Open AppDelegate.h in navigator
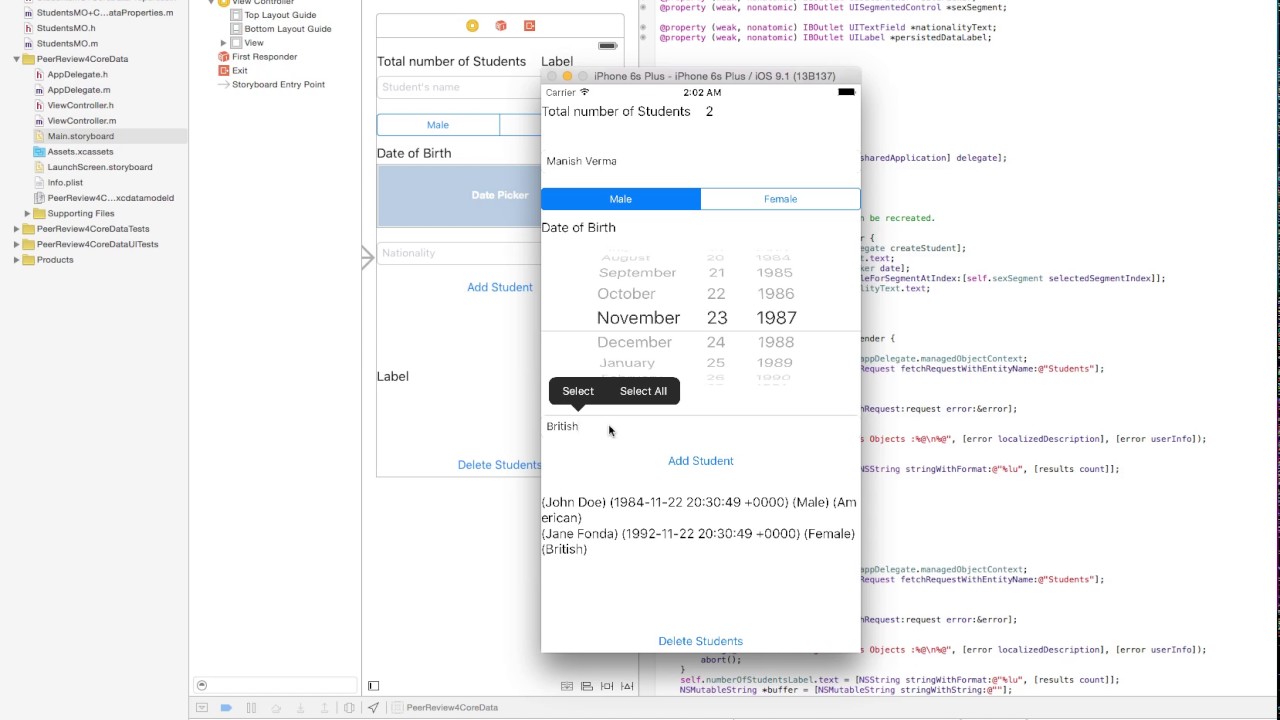Image resolution: width=1280 pixels, height=720 pixels. (x=77, y=75)
